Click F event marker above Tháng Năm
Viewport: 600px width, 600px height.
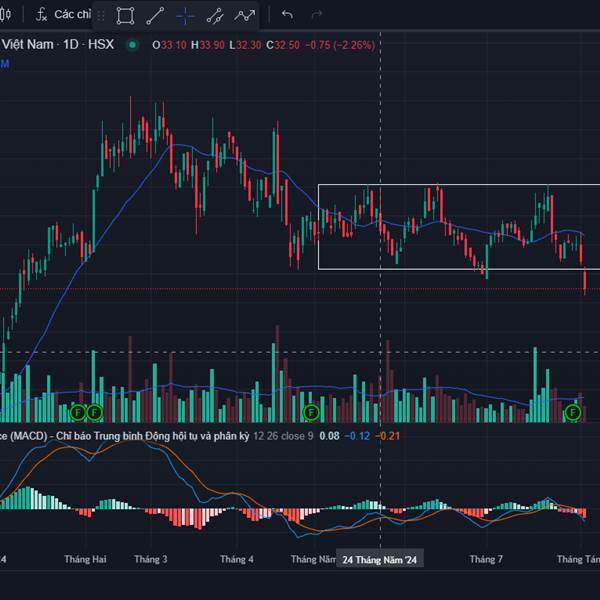(x=311, y=412)
